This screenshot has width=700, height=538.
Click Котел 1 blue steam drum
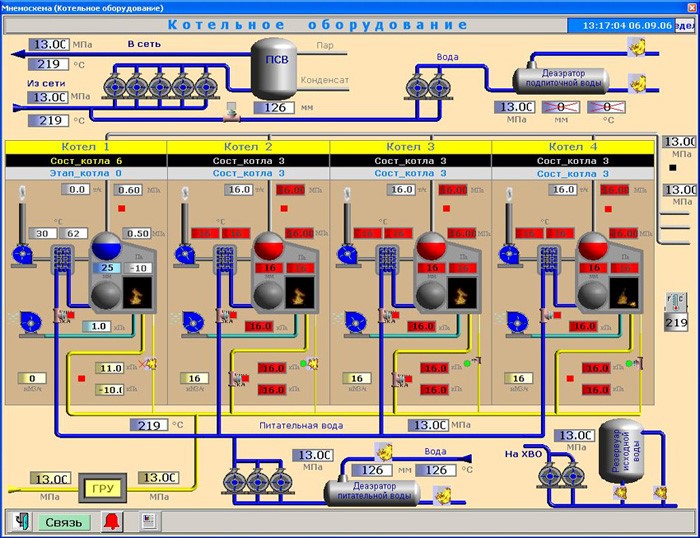coord(106,246)
